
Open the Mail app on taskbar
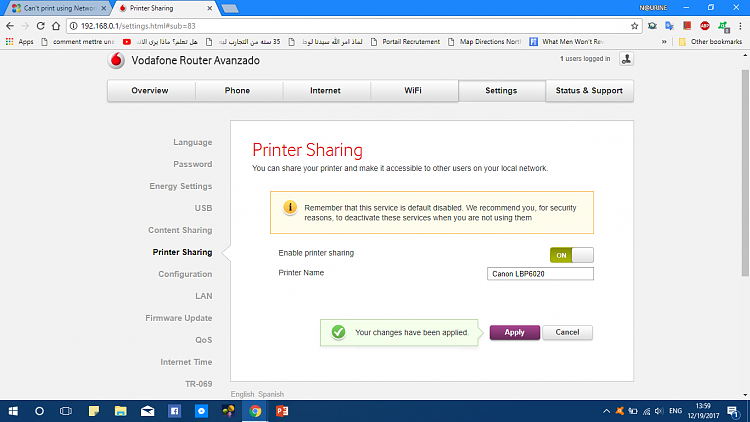(x=147, y=411)
